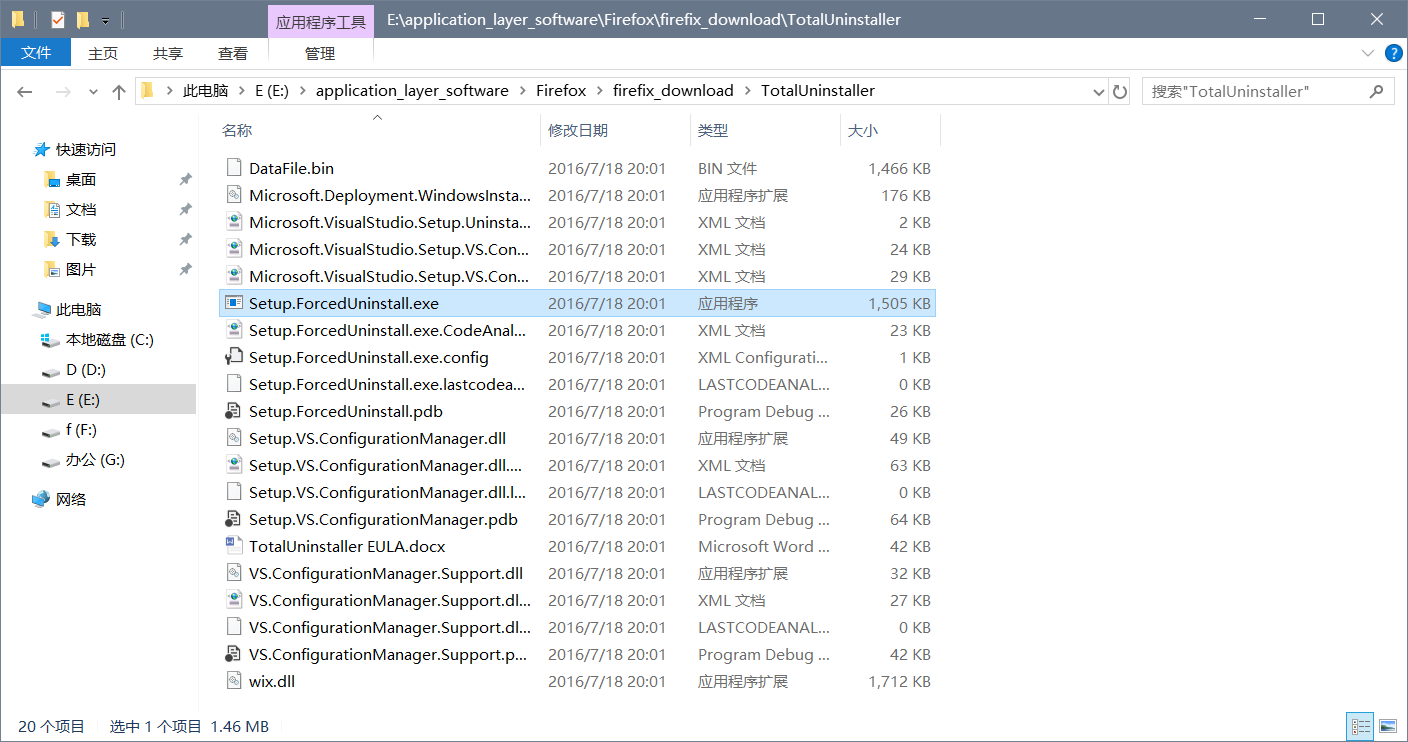This screenshot has height=742, width=1408.
Task: Click the refresh button beside address bar
Action: [1120, 91]
